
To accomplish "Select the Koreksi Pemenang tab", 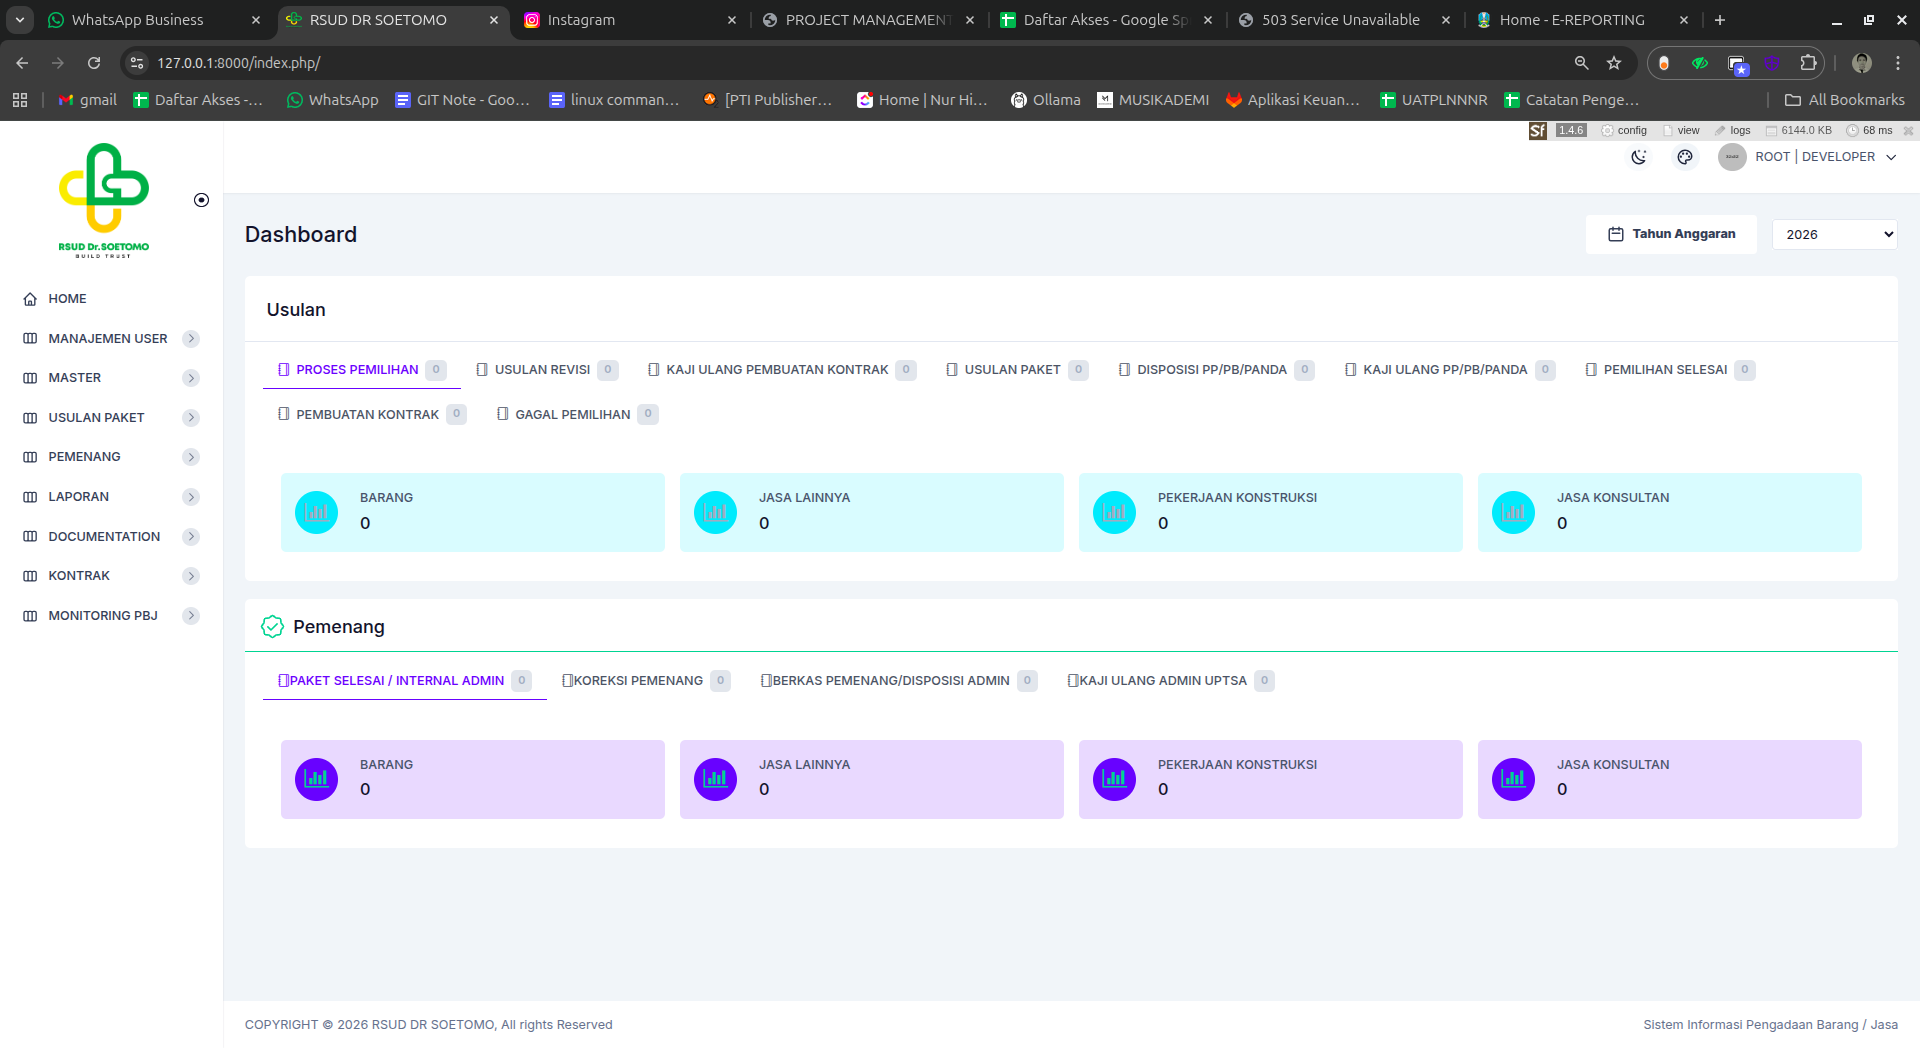I will [x=638, y=681].
